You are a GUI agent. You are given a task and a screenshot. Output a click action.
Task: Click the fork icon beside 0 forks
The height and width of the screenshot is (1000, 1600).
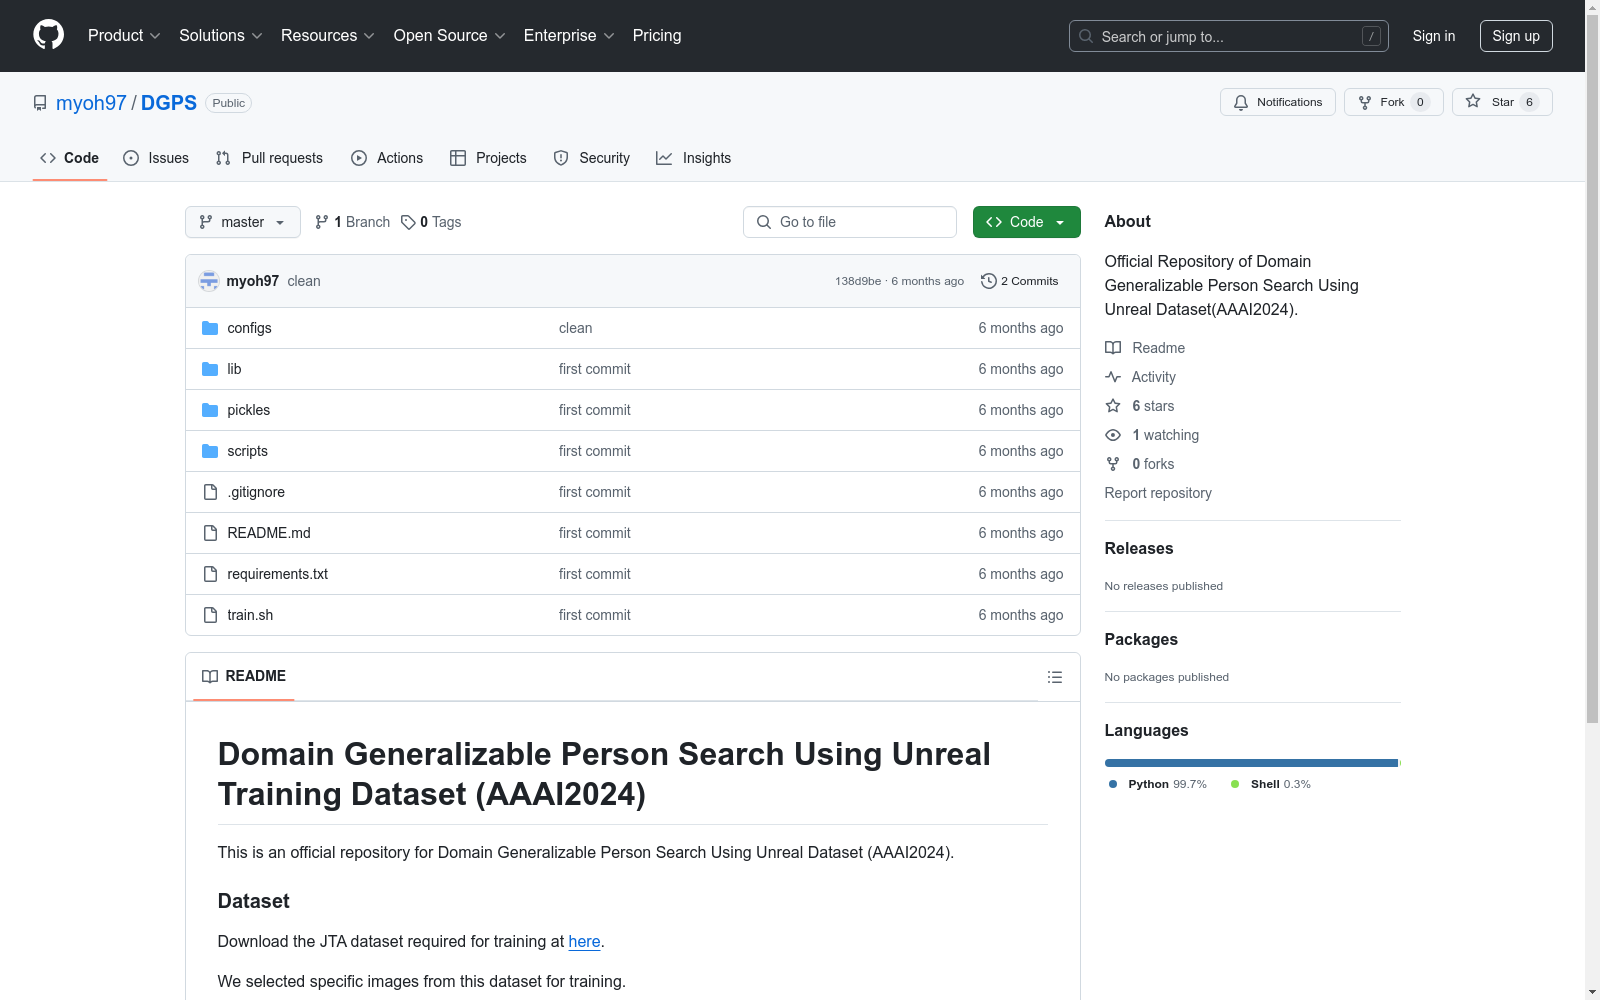(1113, 464)
